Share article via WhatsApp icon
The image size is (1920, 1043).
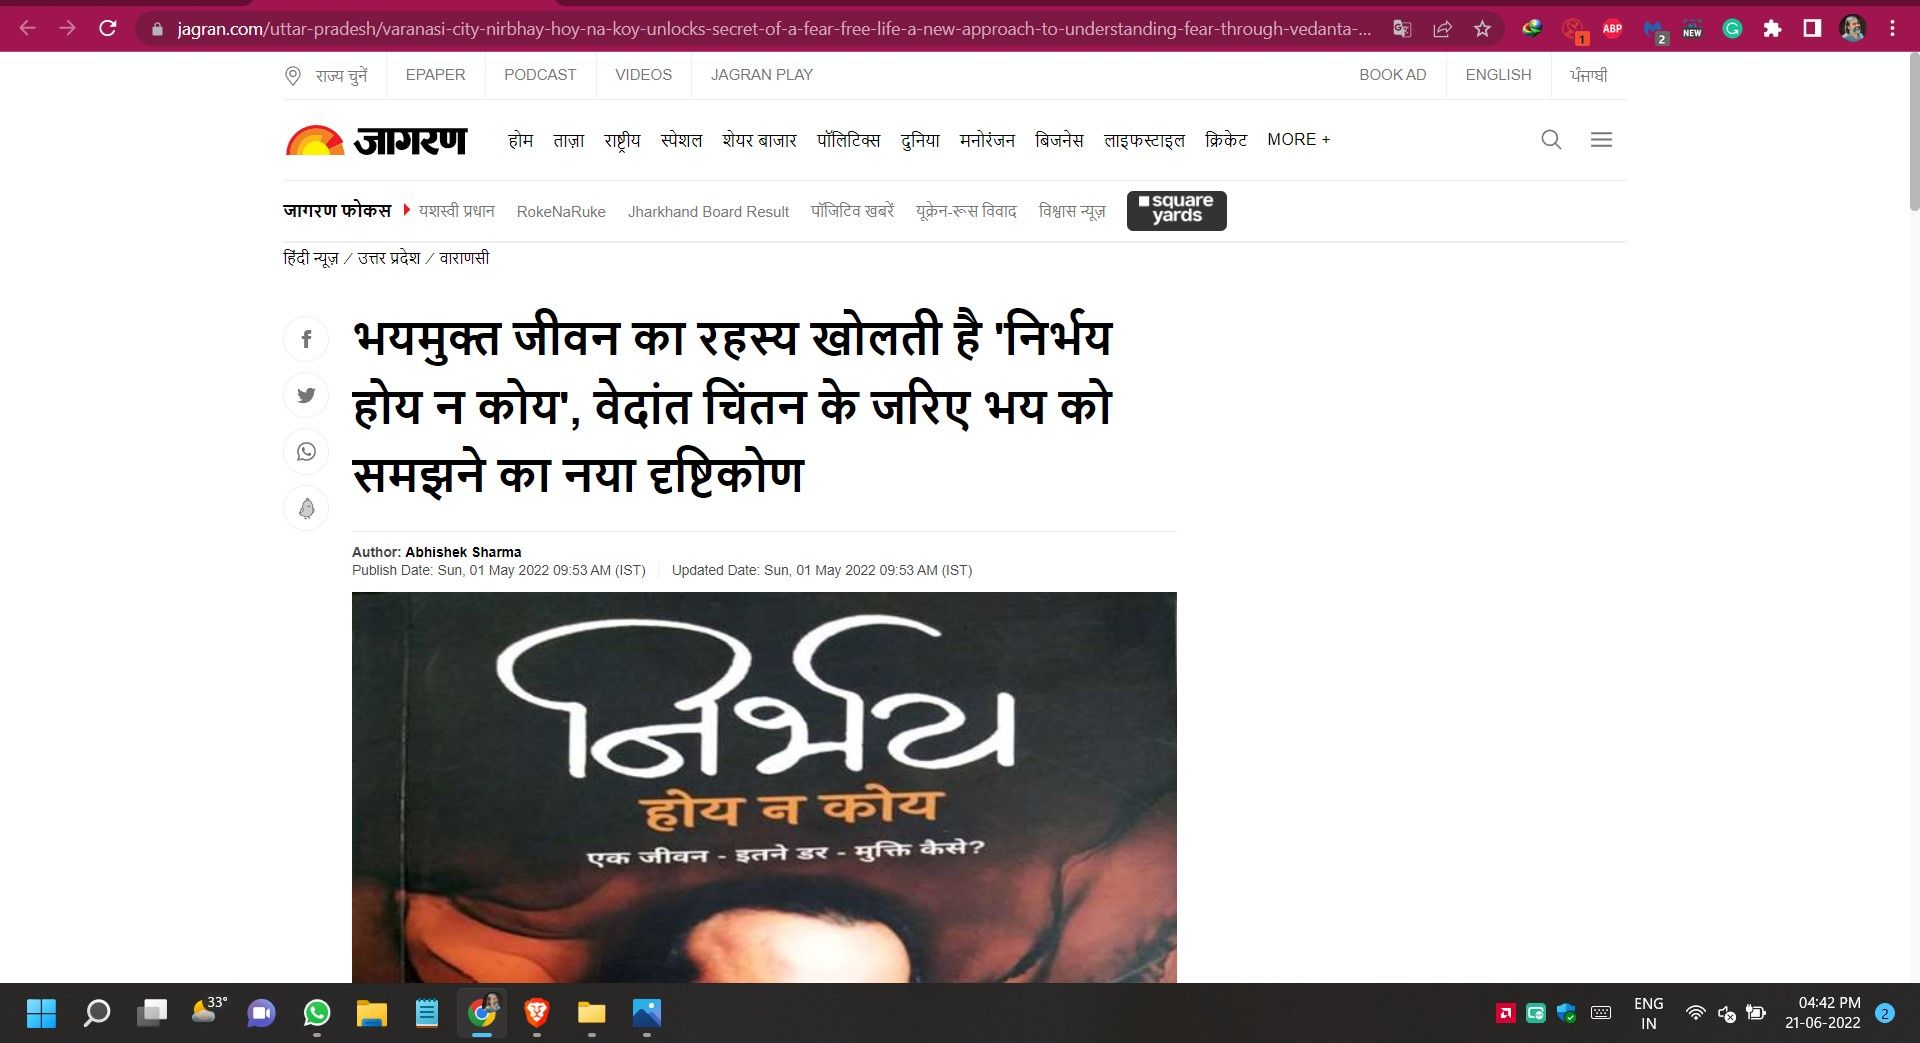306,452
